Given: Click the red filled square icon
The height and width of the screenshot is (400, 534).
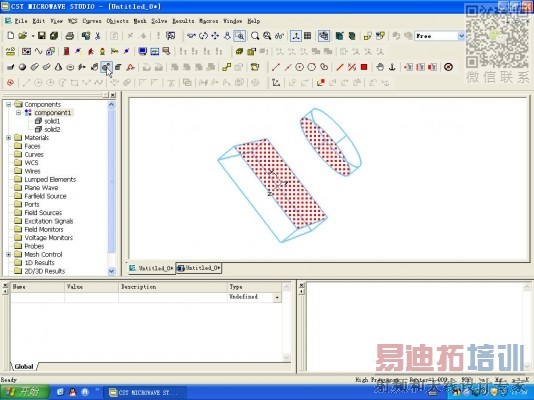Looking at the screenshot, I should click(x=364, y=67).
